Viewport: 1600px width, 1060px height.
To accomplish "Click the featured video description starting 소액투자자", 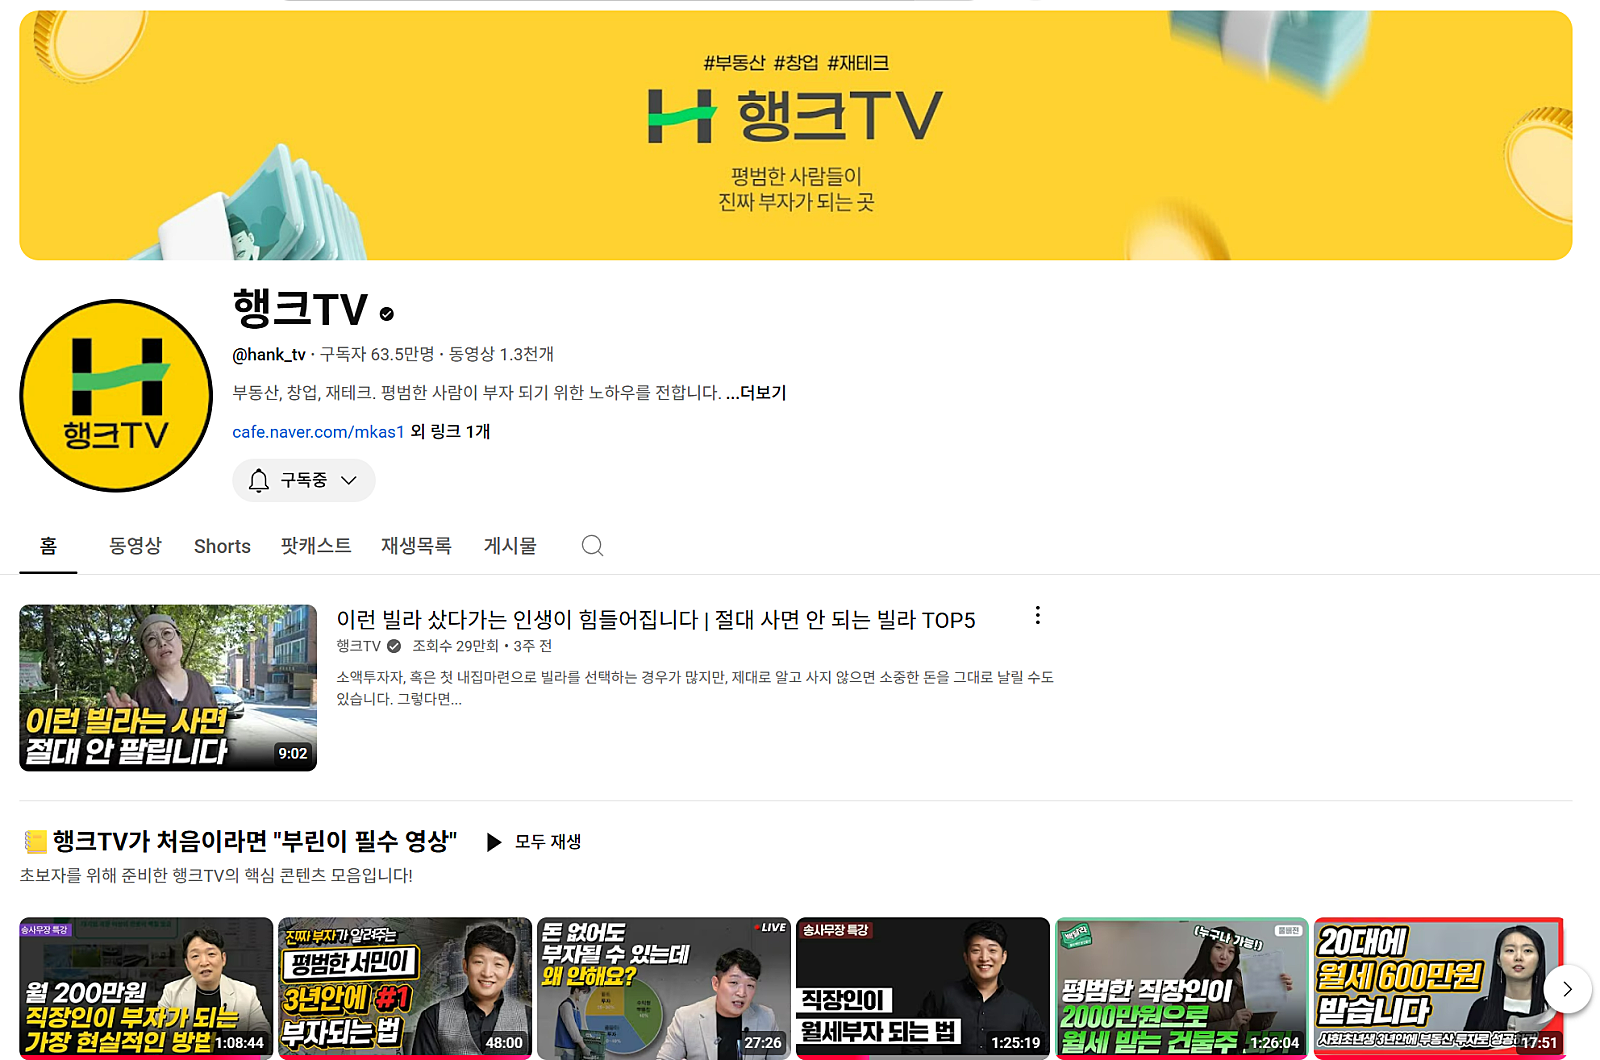I will [x=695, y=688].
